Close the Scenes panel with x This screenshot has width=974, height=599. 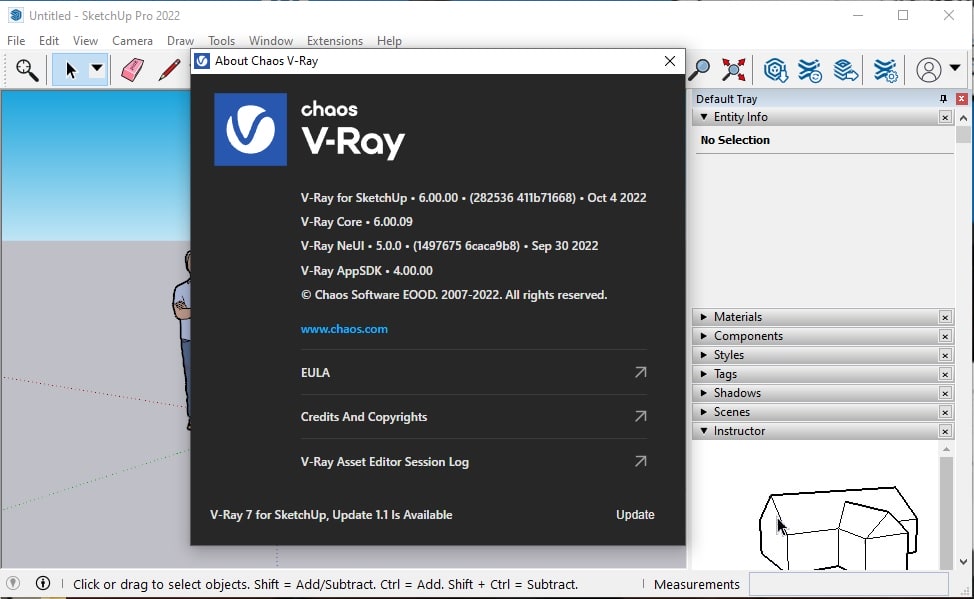(945, 412)
